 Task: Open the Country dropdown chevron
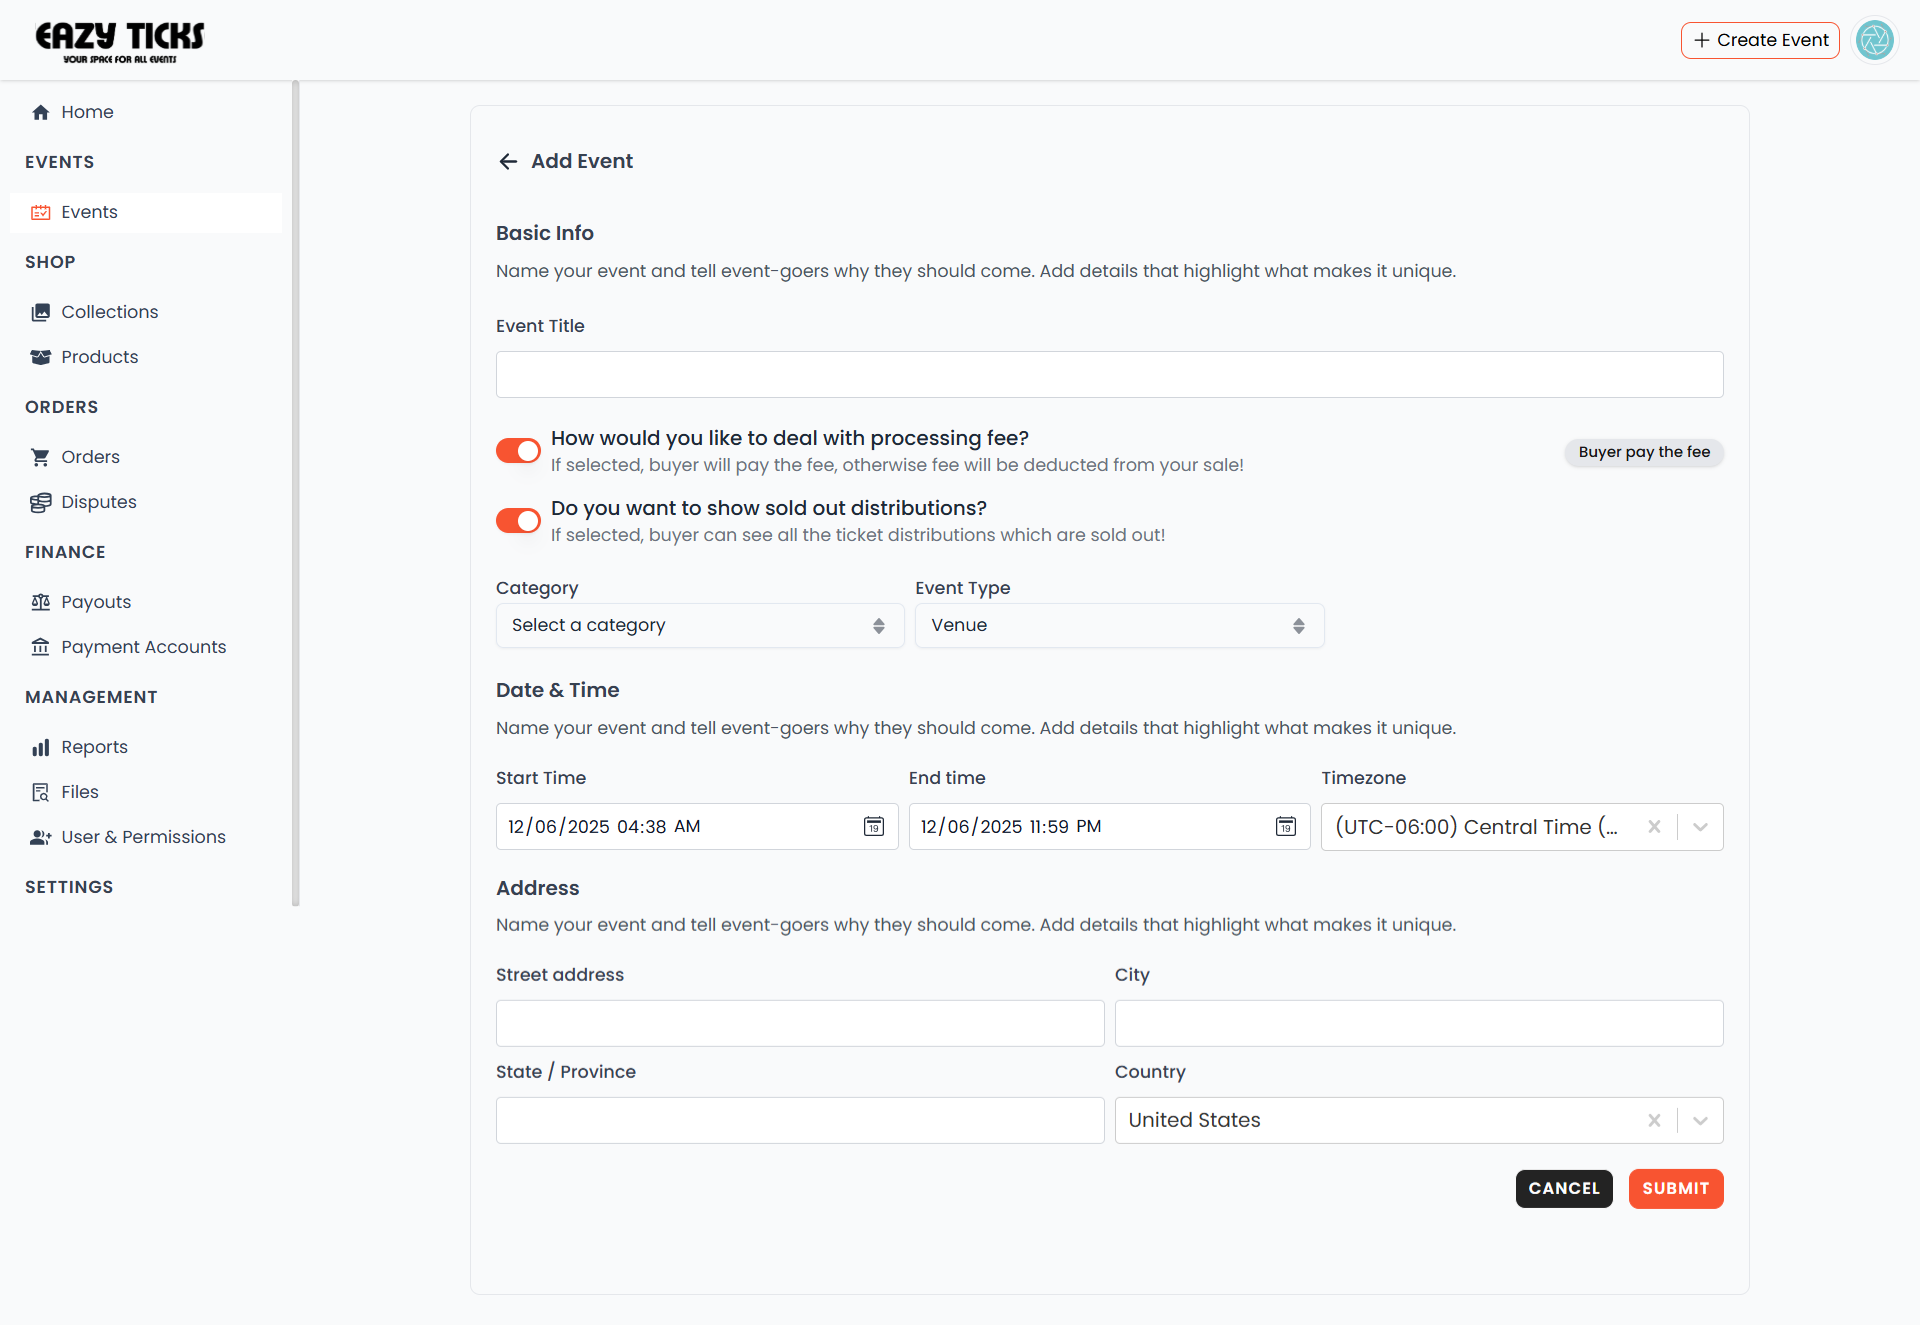pos(1699,1120)
